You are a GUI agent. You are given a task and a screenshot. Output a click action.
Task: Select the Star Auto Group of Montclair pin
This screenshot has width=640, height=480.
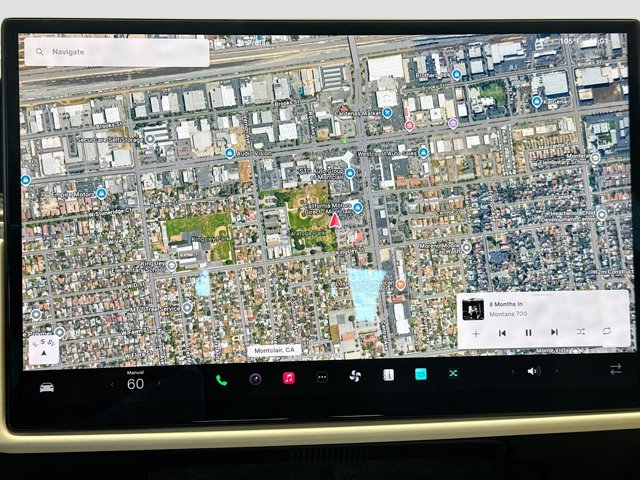[349, 173]
